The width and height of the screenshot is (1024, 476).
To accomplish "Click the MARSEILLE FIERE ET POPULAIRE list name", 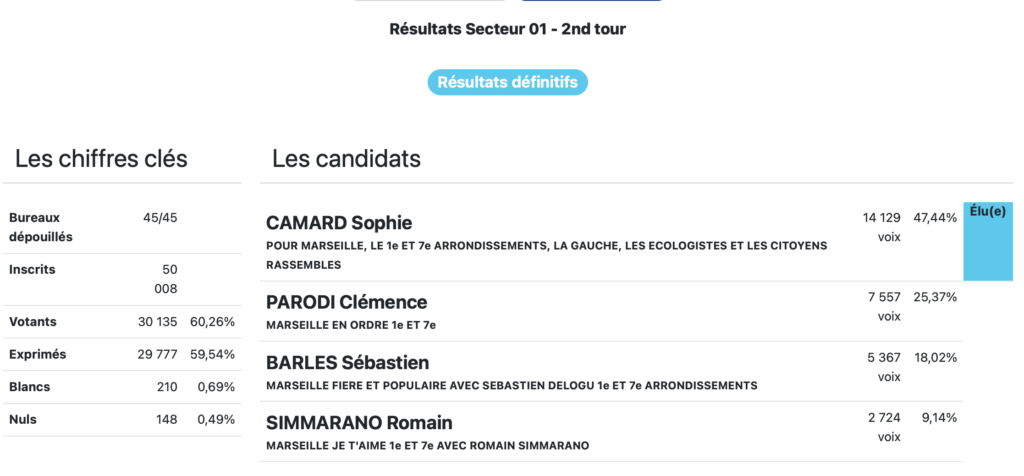I will coord(511,385).
